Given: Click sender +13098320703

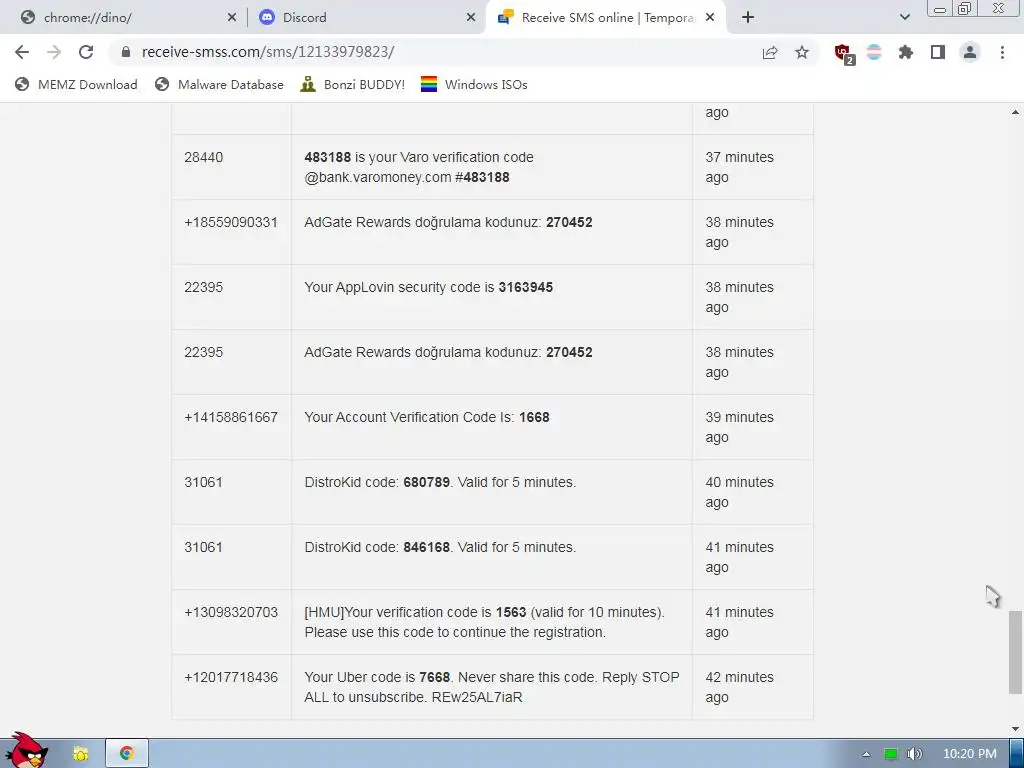Looking at the screenshot, I should click(x=231, y=613).
